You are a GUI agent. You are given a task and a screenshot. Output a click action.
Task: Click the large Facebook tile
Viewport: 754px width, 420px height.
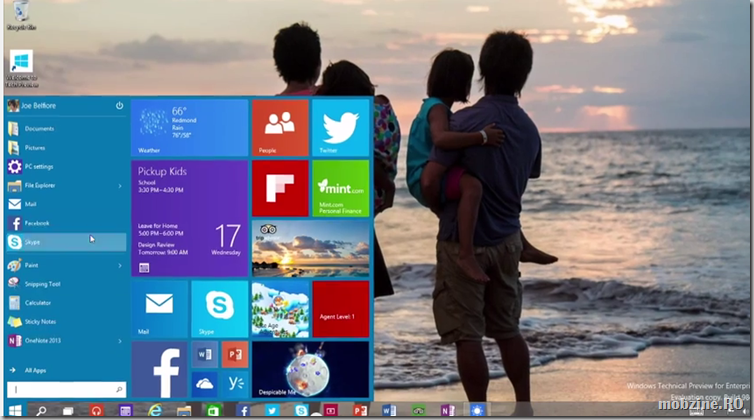pos(159,369)
